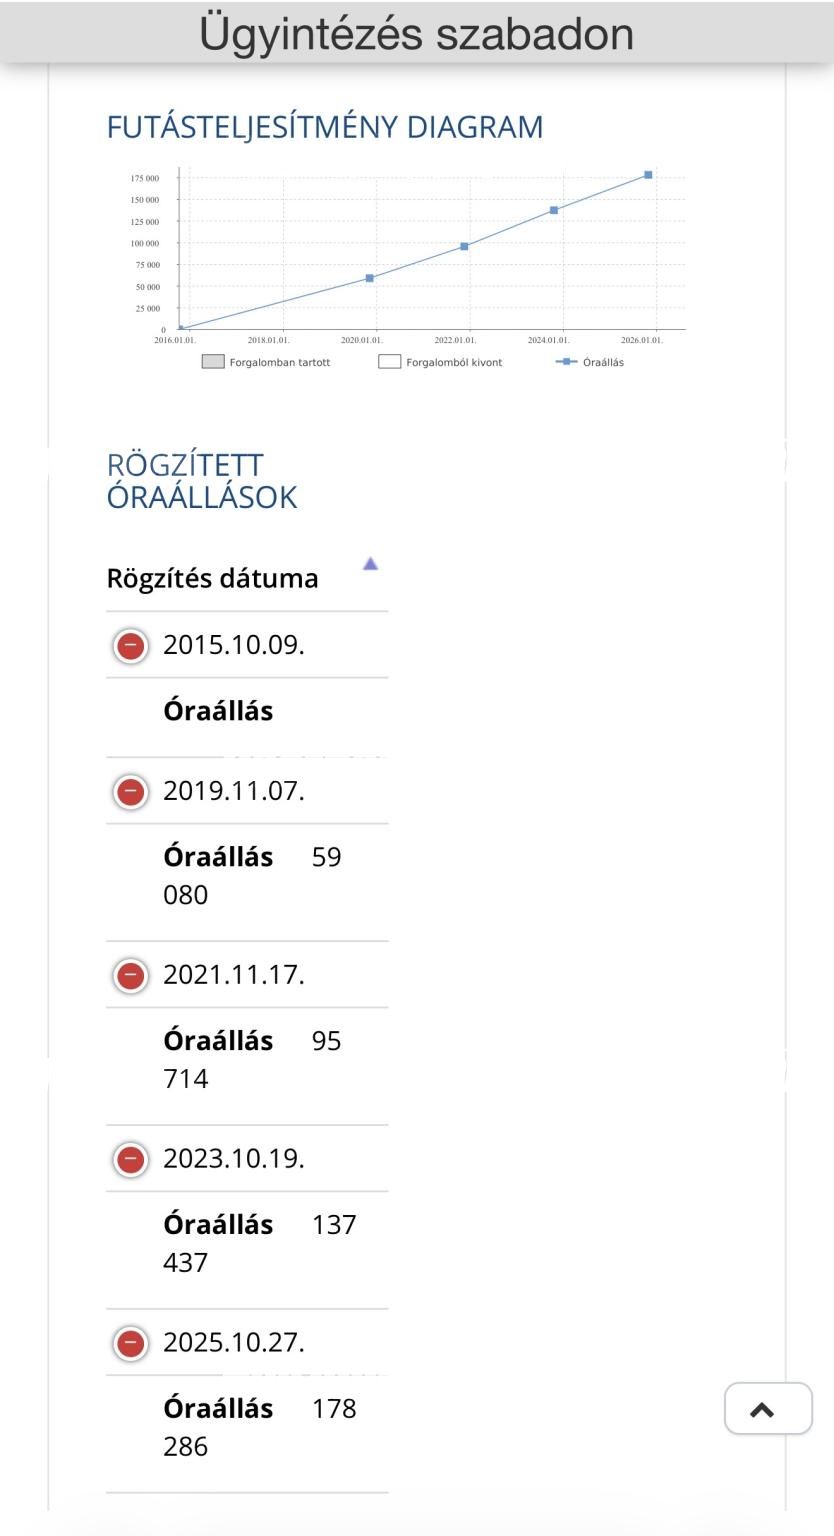834x1536 pixels.
Task: Sort by Rögzítés dátuma arrow icon
Action: click(370, 564)
